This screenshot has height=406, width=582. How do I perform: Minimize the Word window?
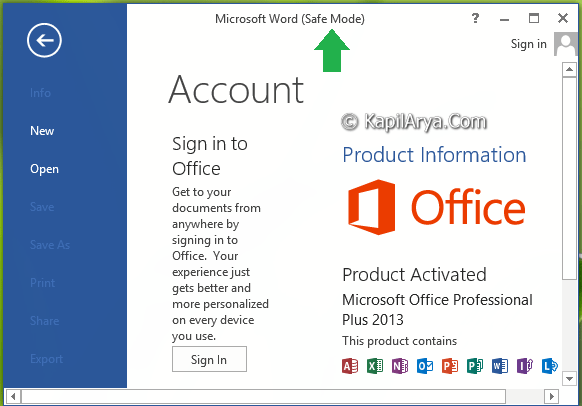pos(504,19)
